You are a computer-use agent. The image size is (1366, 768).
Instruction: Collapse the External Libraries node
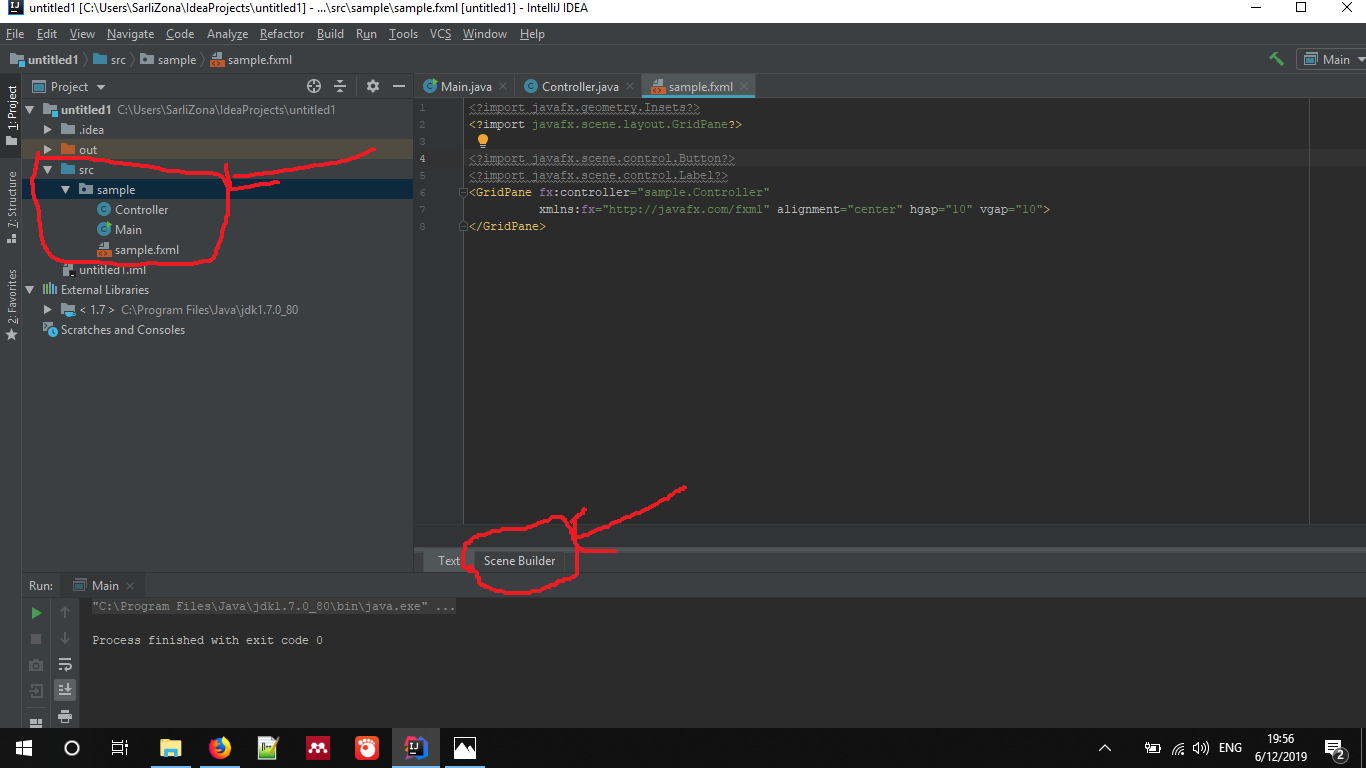pyautogui.click(x=29, y=290)
